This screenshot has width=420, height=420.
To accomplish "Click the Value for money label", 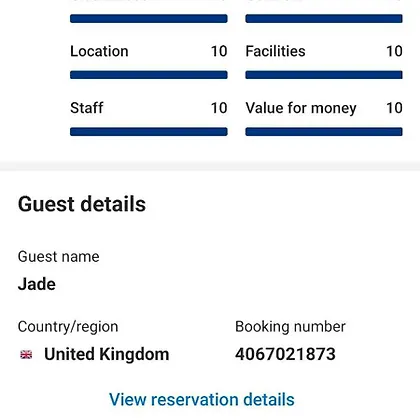I will [301, 108].
